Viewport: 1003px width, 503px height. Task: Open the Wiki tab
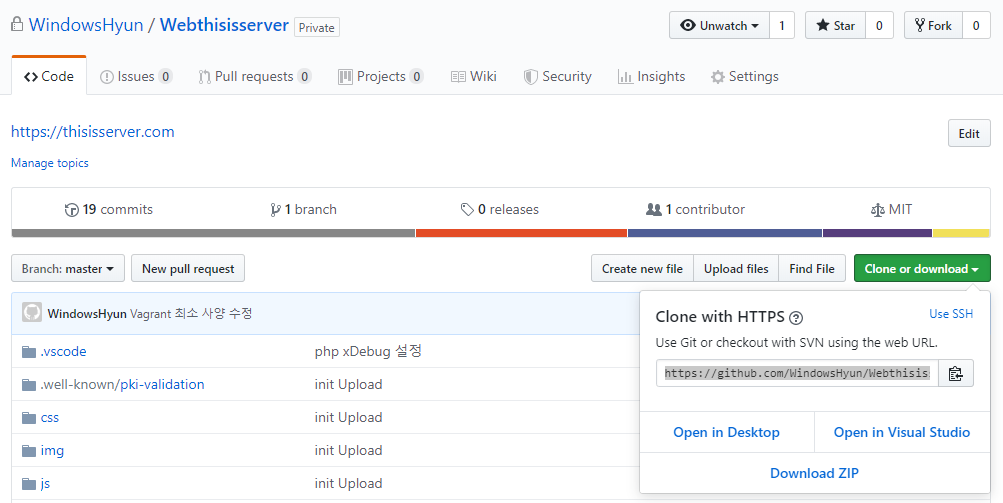(474, 76)
